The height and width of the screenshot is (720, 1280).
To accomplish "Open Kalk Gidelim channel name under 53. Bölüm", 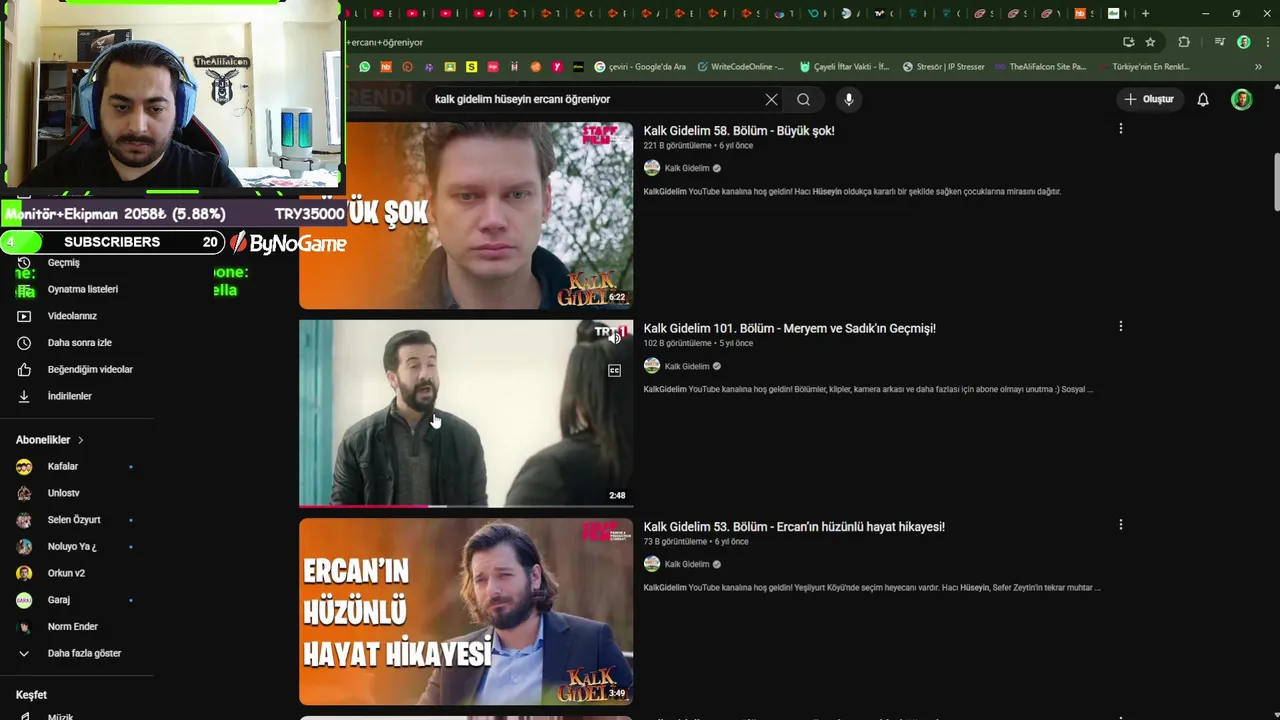I will (x=687, y=564).
